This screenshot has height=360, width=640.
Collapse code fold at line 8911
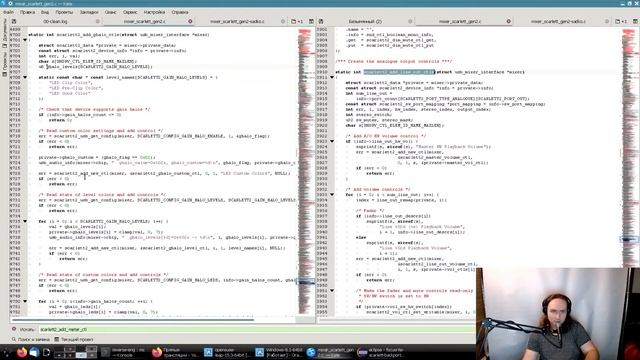[x=332, y=77]
